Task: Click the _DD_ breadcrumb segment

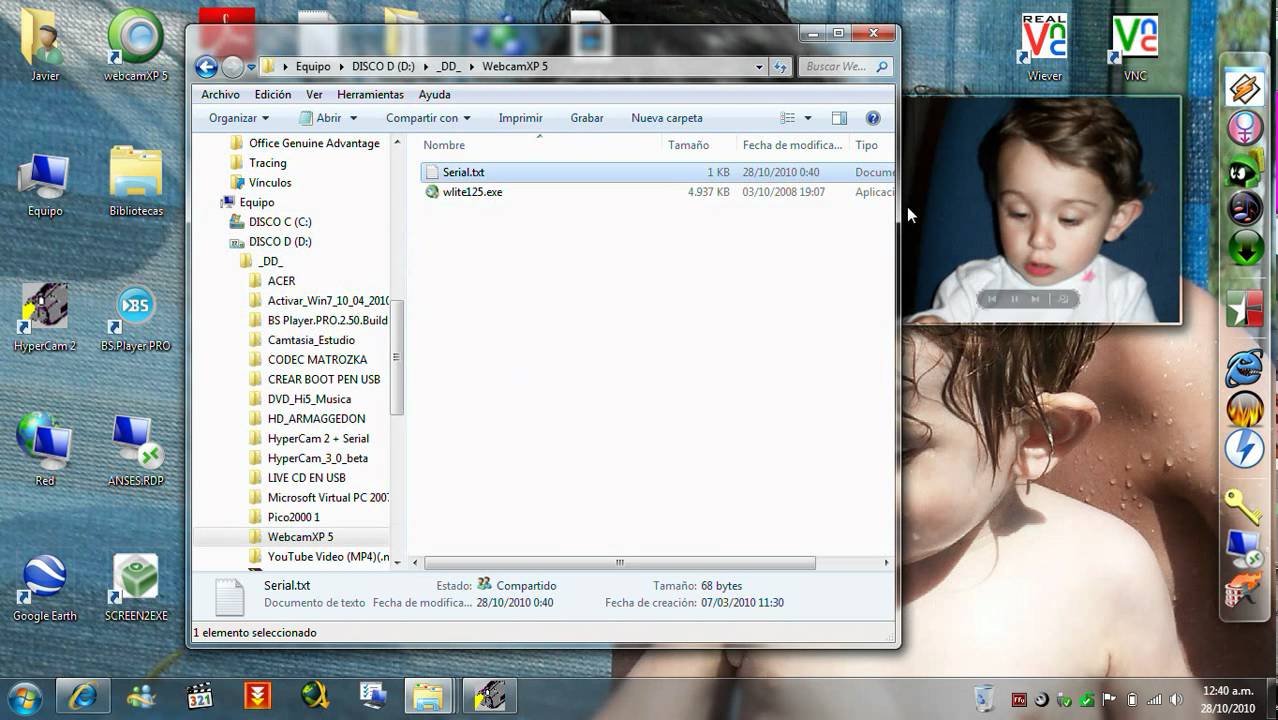Action: tap(449, 67)
